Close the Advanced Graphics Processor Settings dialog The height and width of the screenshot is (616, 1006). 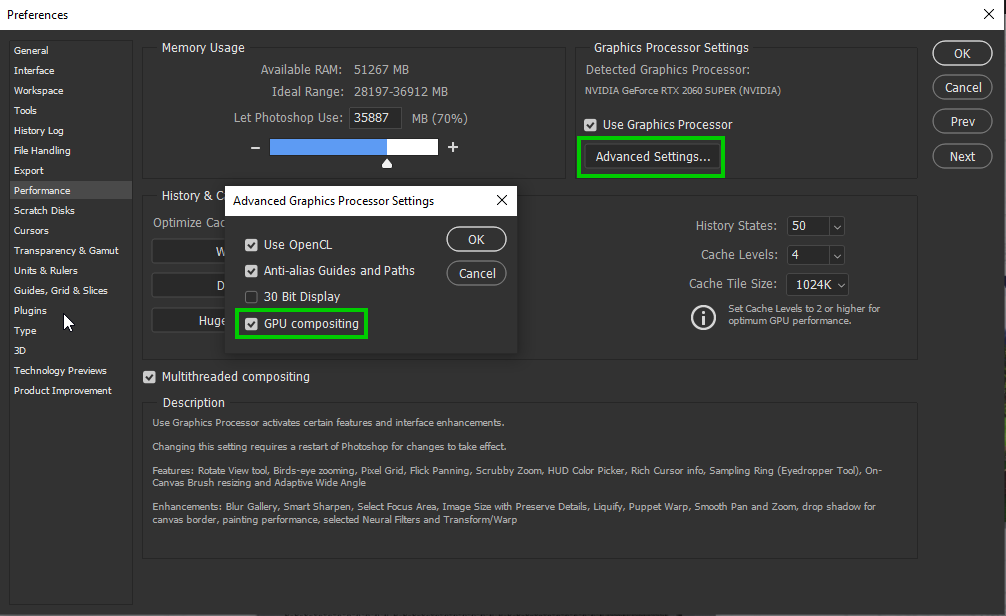coord(502,200)
